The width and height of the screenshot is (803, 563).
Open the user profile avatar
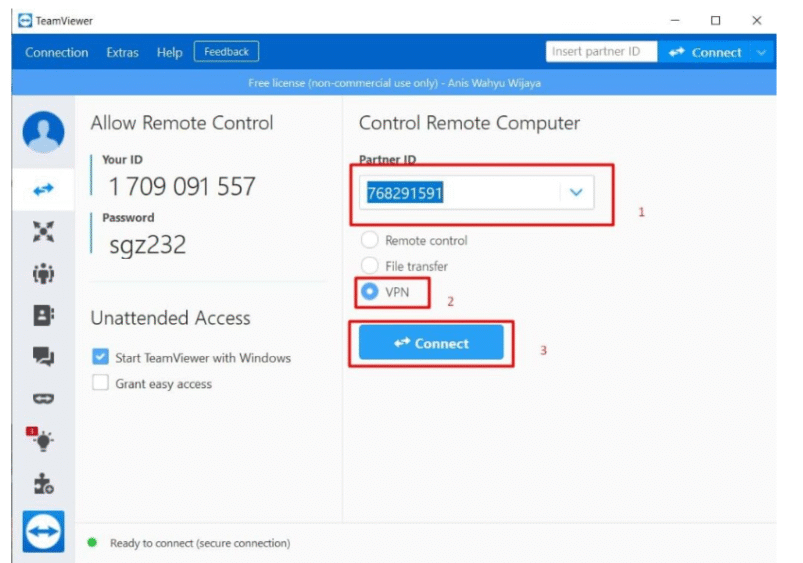coord(44,132)
